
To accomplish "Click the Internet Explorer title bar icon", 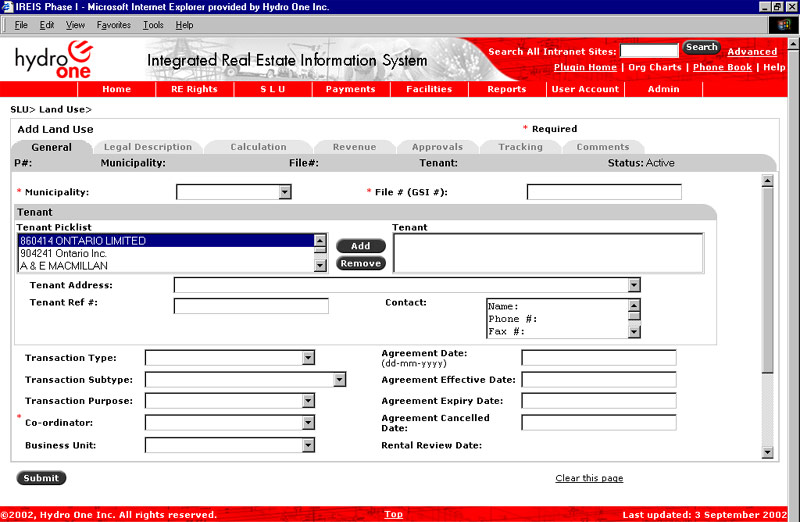I will pos(7,7).
